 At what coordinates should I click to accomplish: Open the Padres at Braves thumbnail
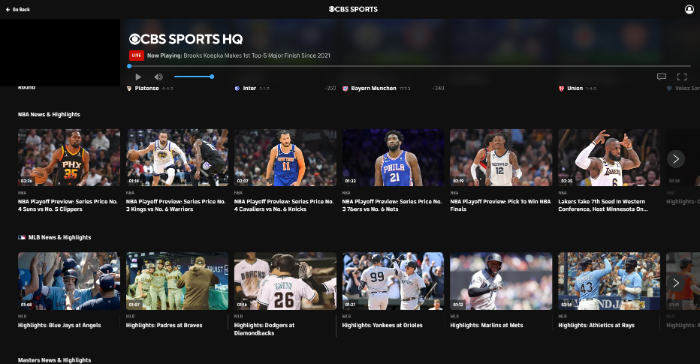[x=177, y=281]
